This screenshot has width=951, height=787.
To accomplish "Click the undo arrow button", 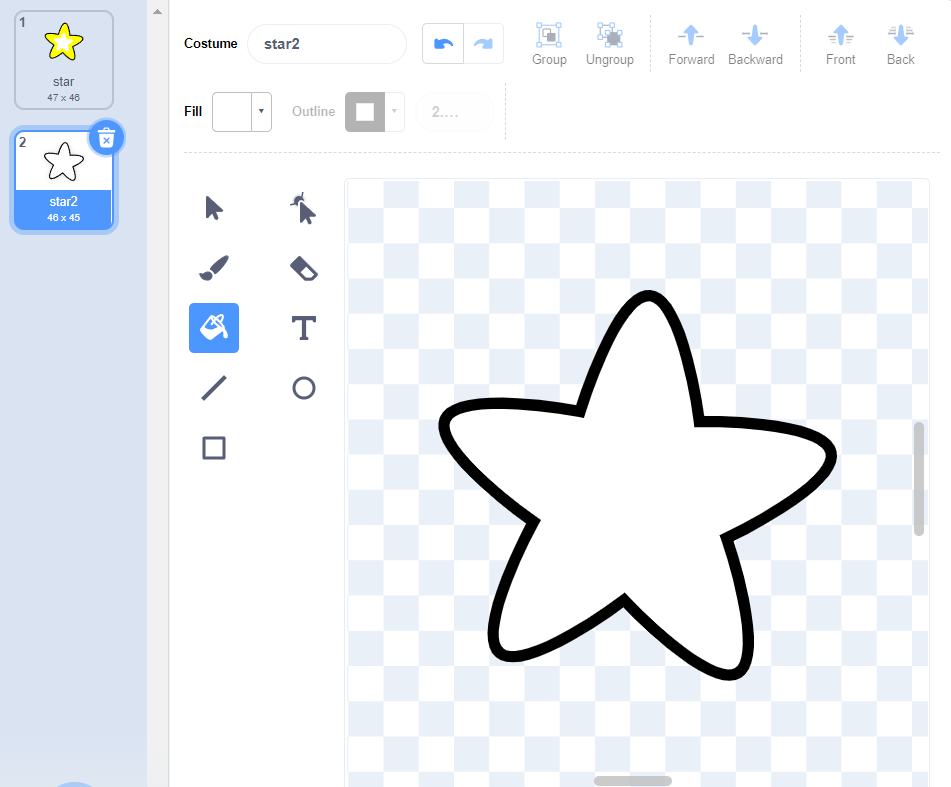I will coord(443,44).
